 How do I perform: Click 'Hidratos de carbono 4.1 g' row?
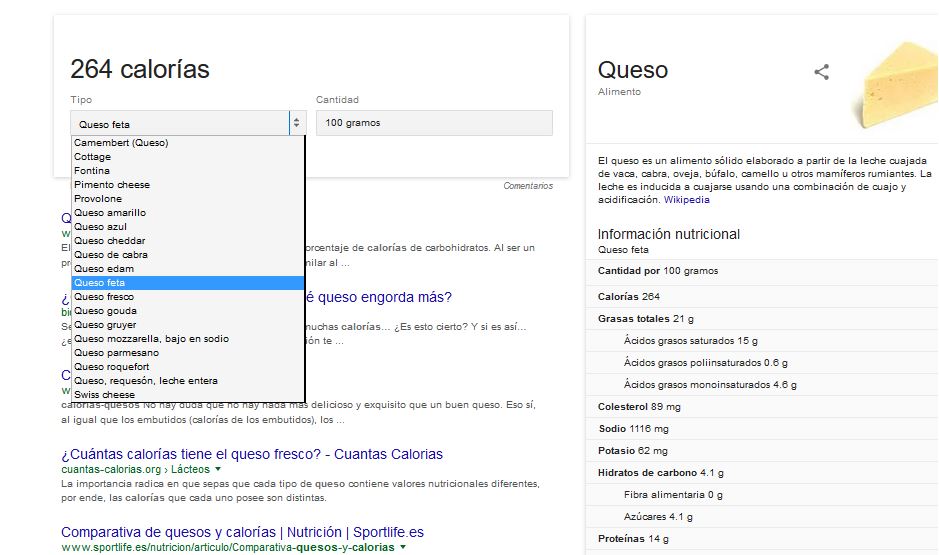762,472
